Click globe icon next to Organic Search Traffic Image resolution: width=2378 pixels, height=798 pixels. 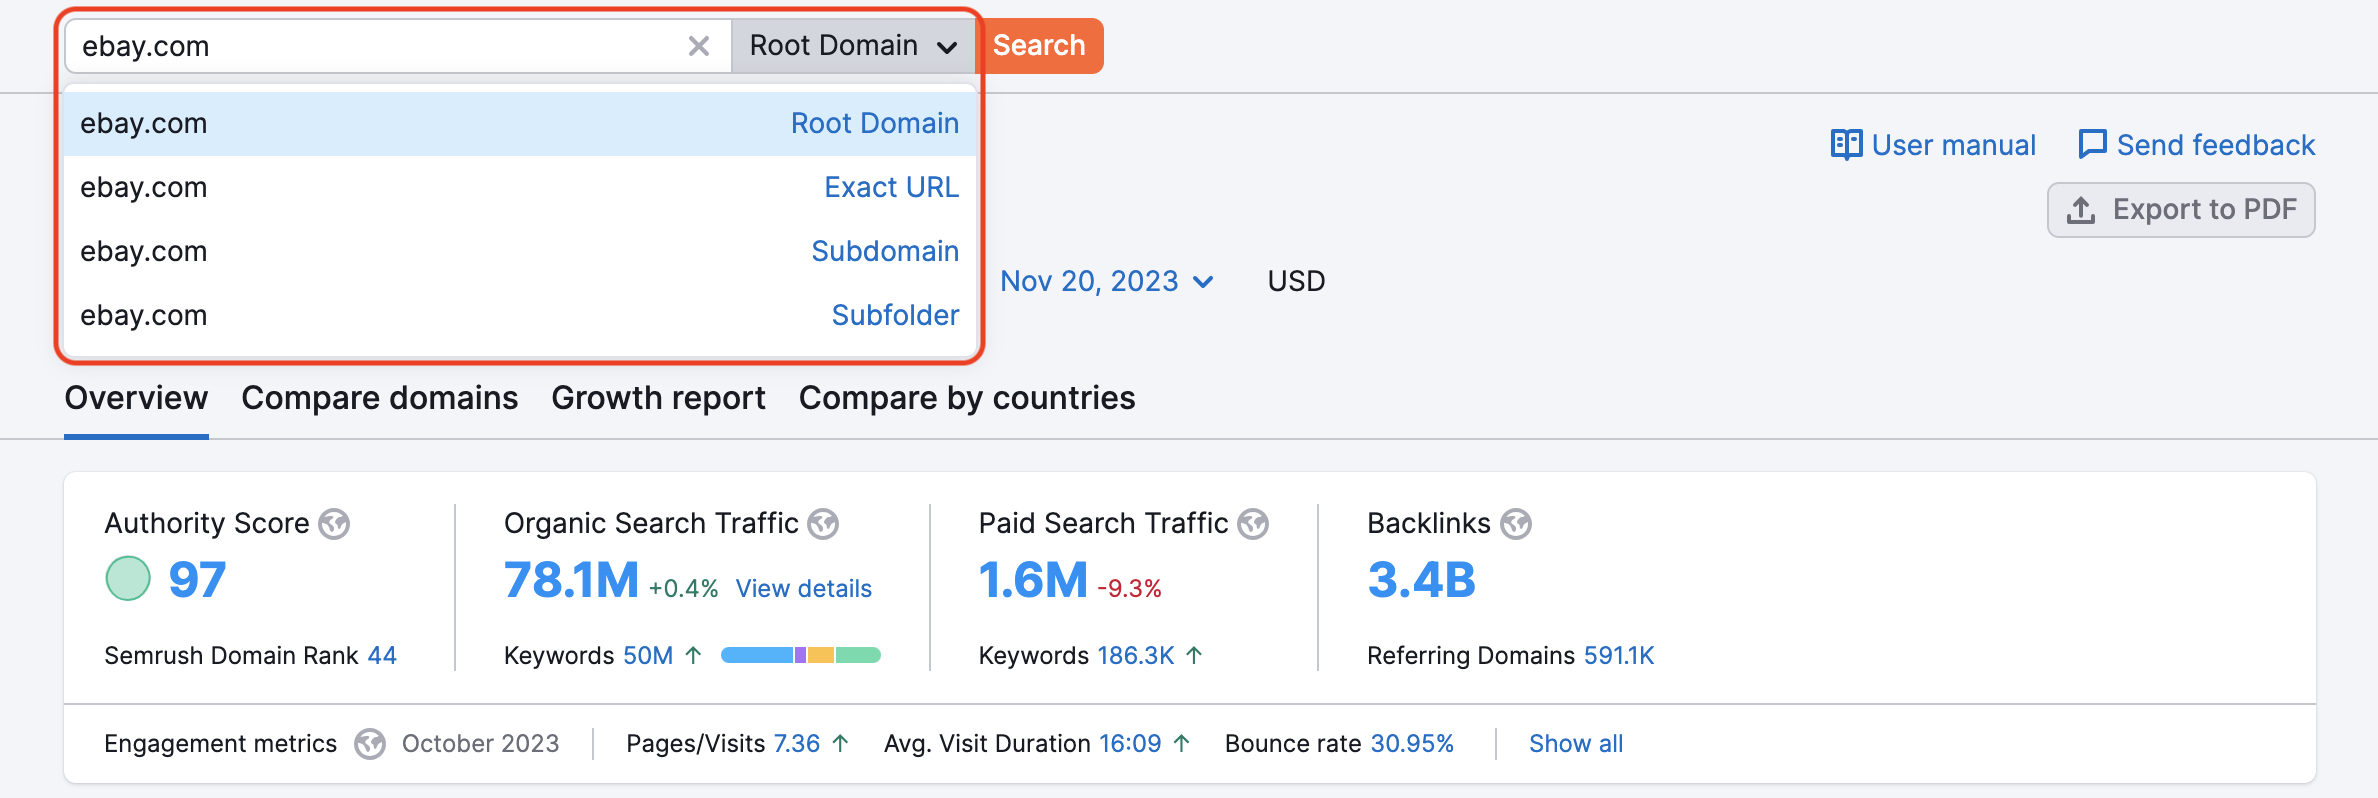[823, 524]
